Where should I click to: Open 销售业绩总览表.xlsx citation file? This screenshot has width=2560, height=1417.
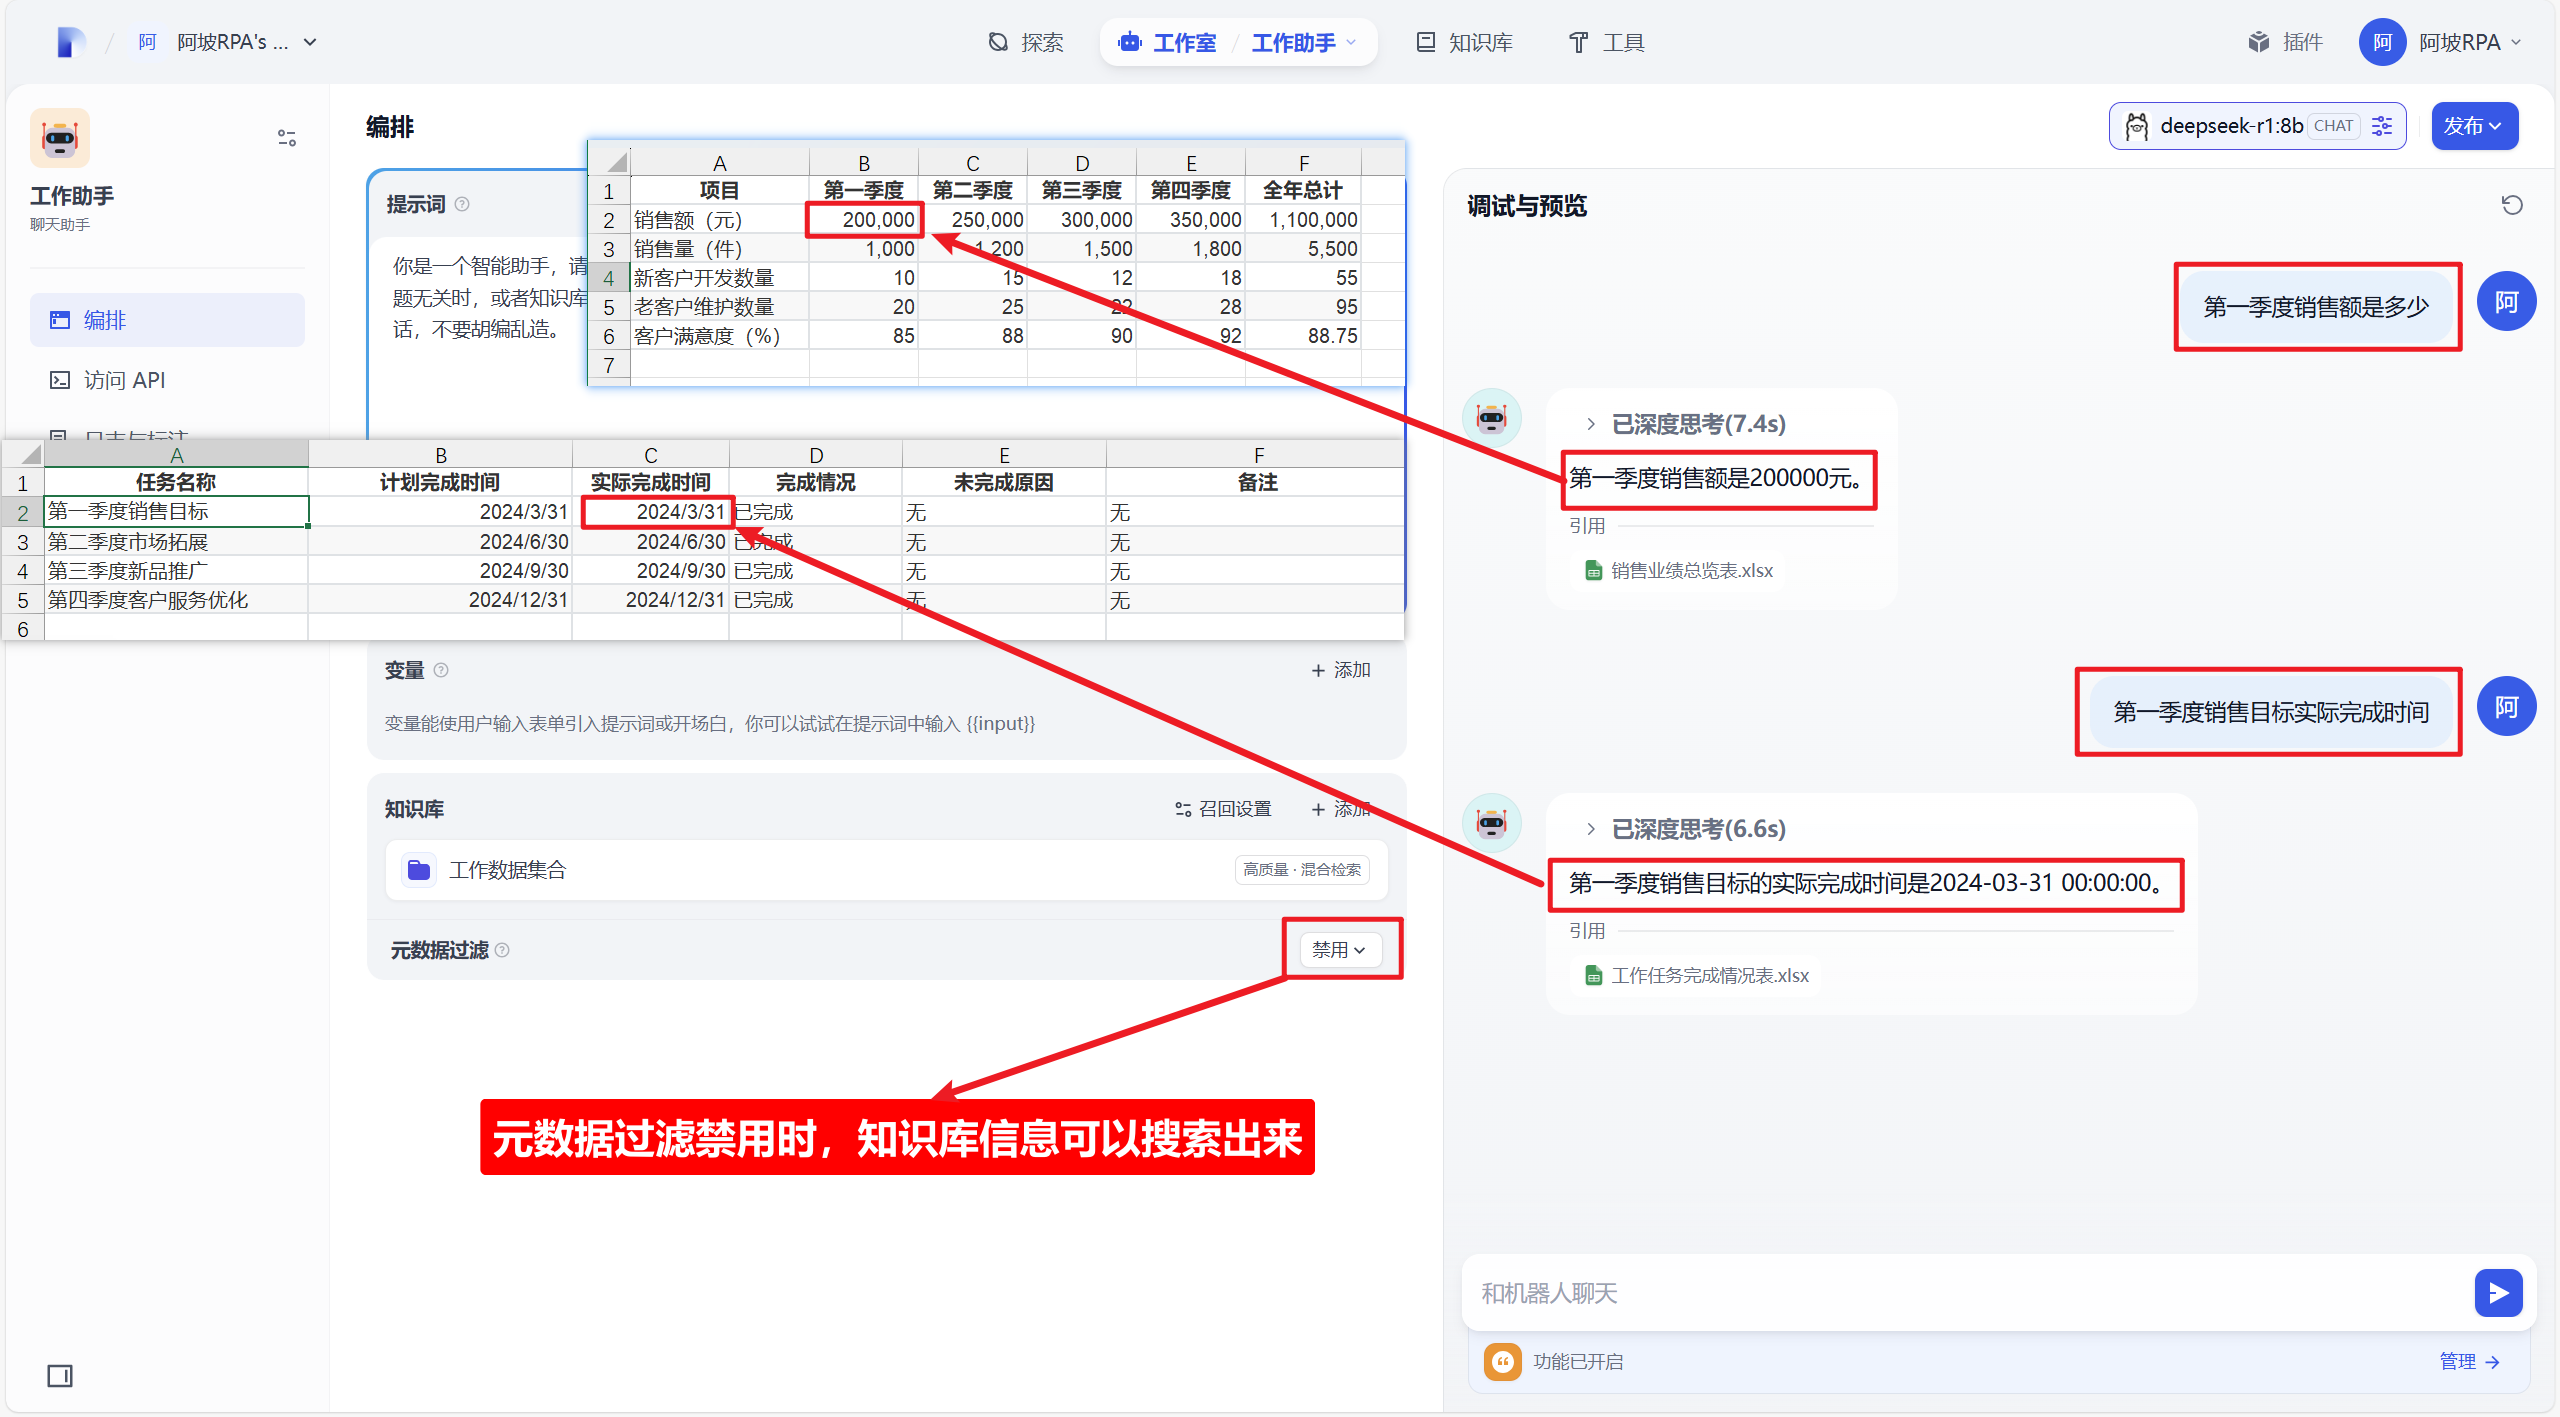click(1690, 571)
